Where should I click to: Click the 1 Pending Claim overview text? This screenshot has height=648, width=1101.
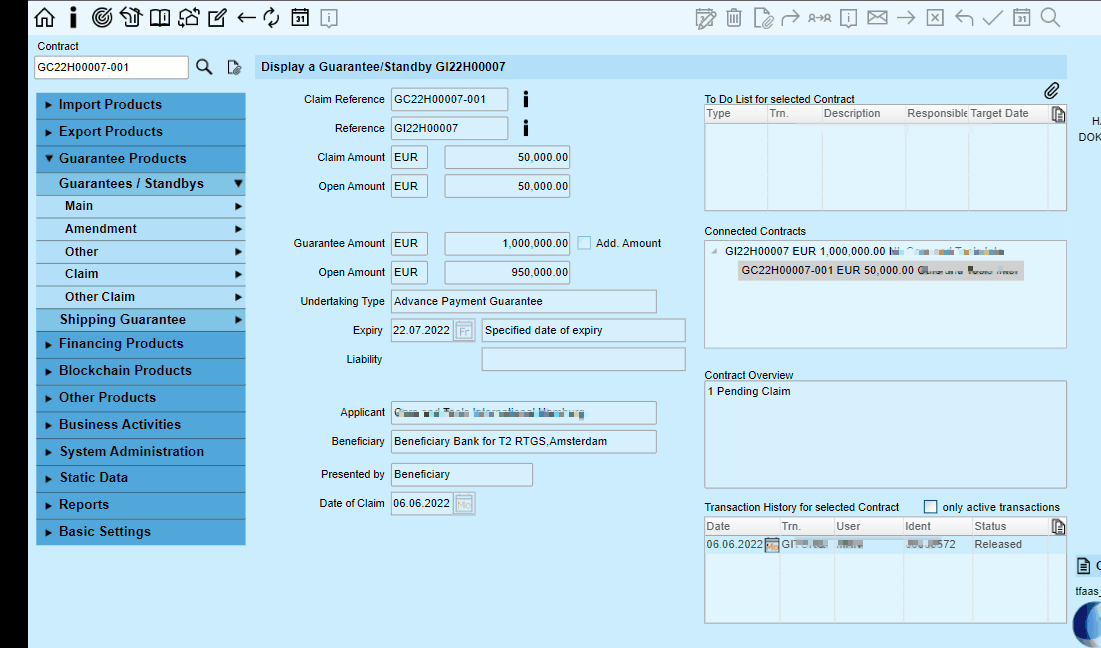[749, 392]
